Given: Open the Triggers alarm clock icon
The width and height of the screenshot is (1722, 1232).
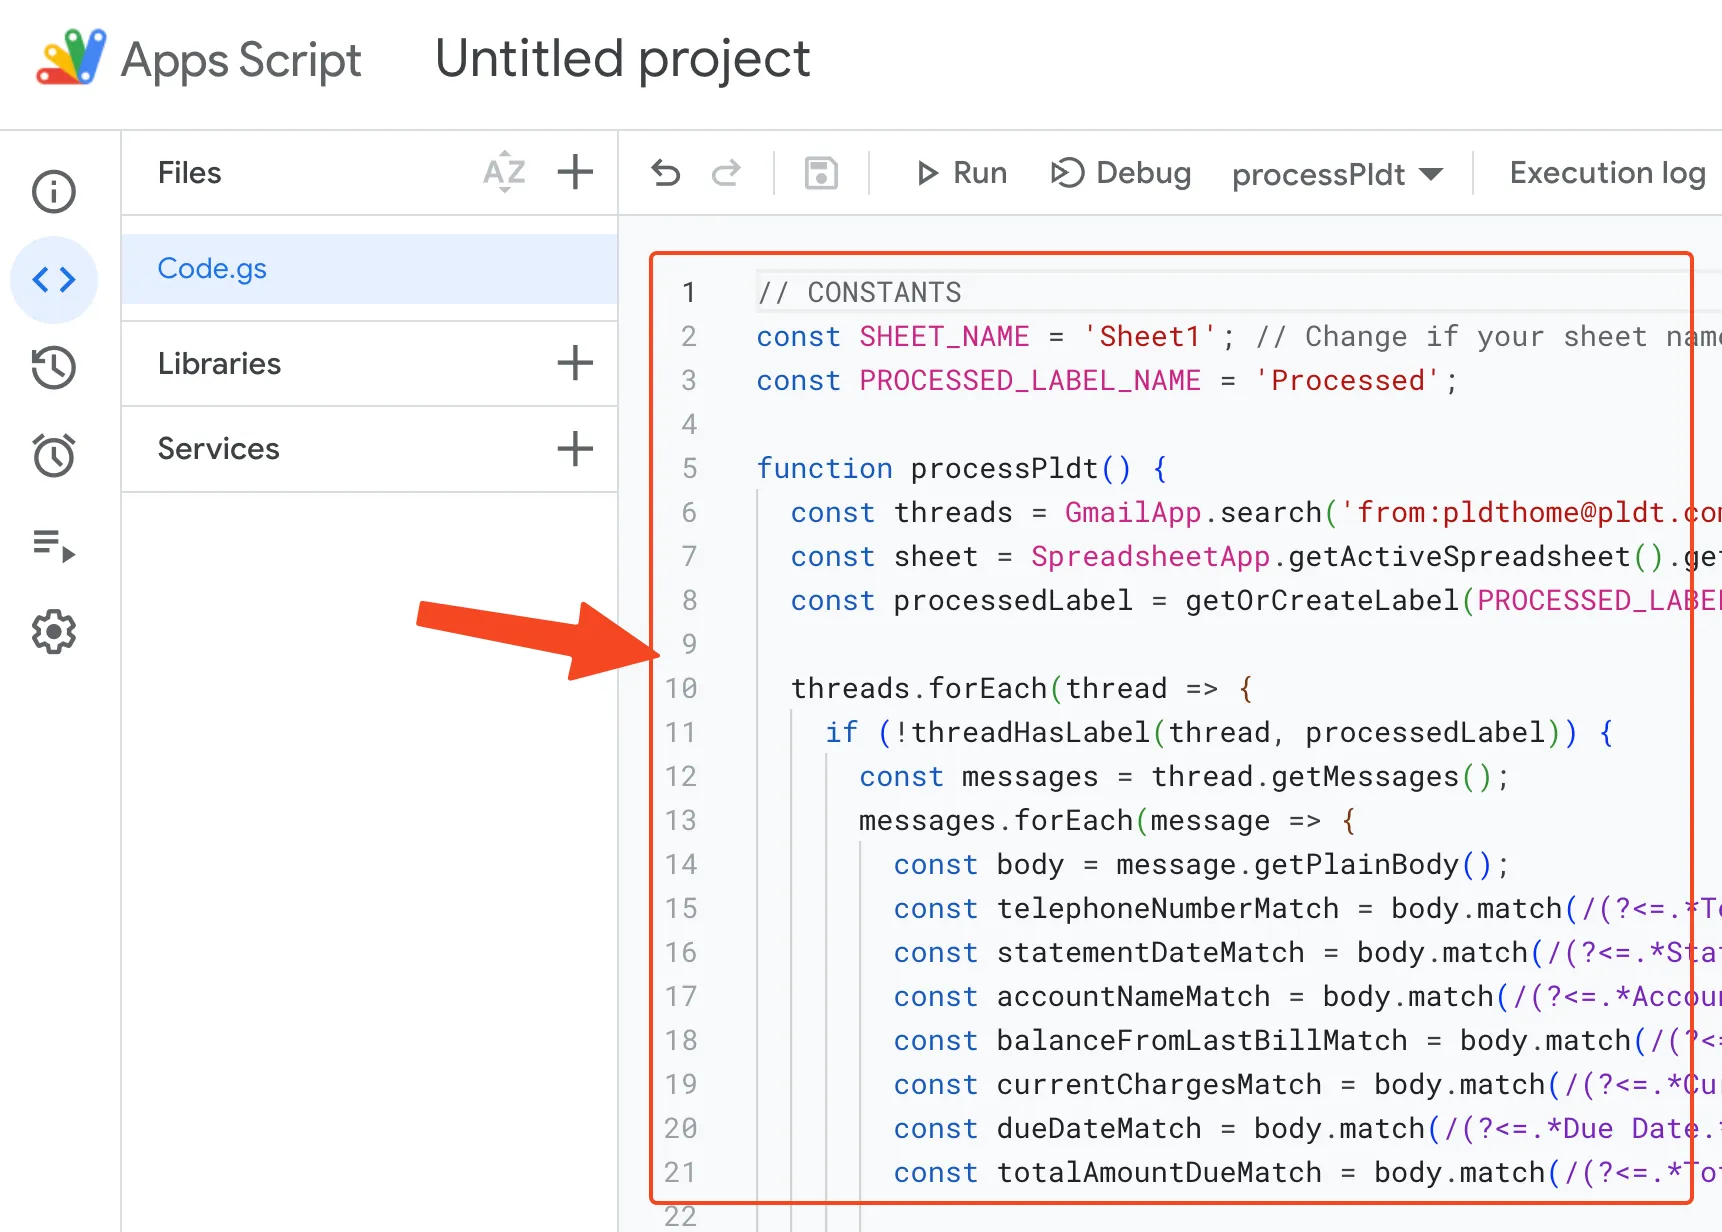Looking at the screenshot, I should 54,455.
